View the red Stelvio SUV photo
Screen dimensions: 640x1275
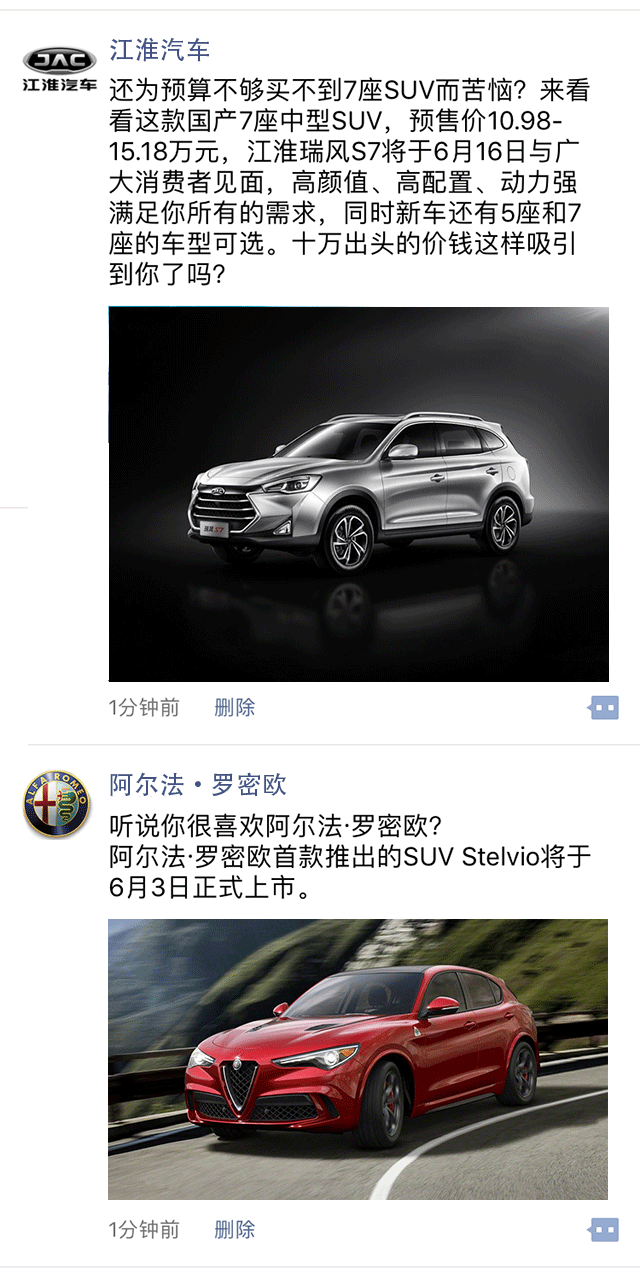pos(358,1059)
